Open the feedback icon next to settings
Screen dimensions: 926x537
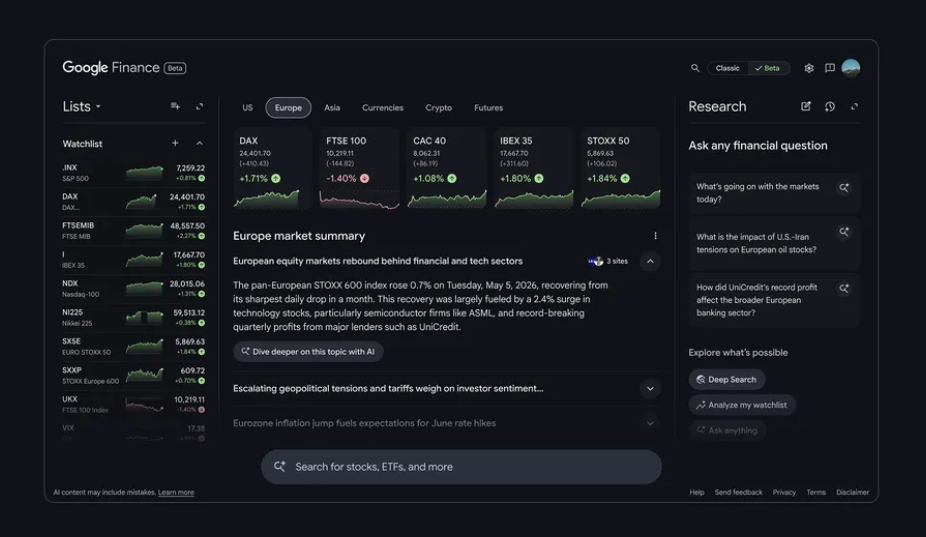tap(830, 69)
